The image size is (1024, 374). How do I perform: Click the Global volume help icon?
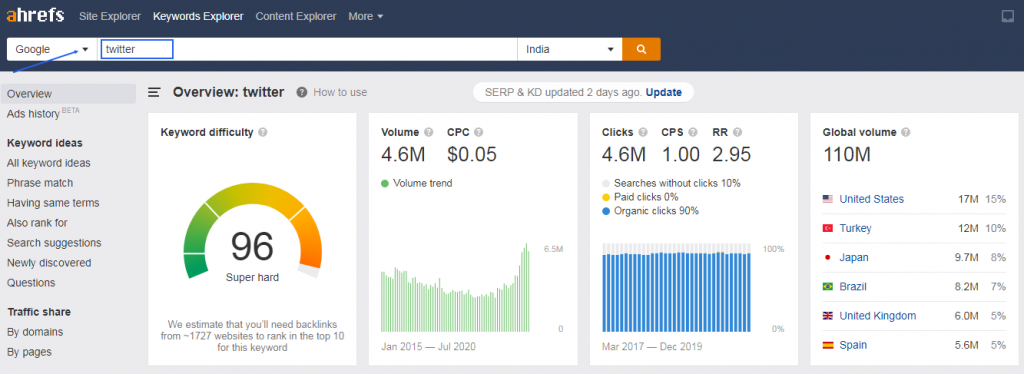pos(905,132)
